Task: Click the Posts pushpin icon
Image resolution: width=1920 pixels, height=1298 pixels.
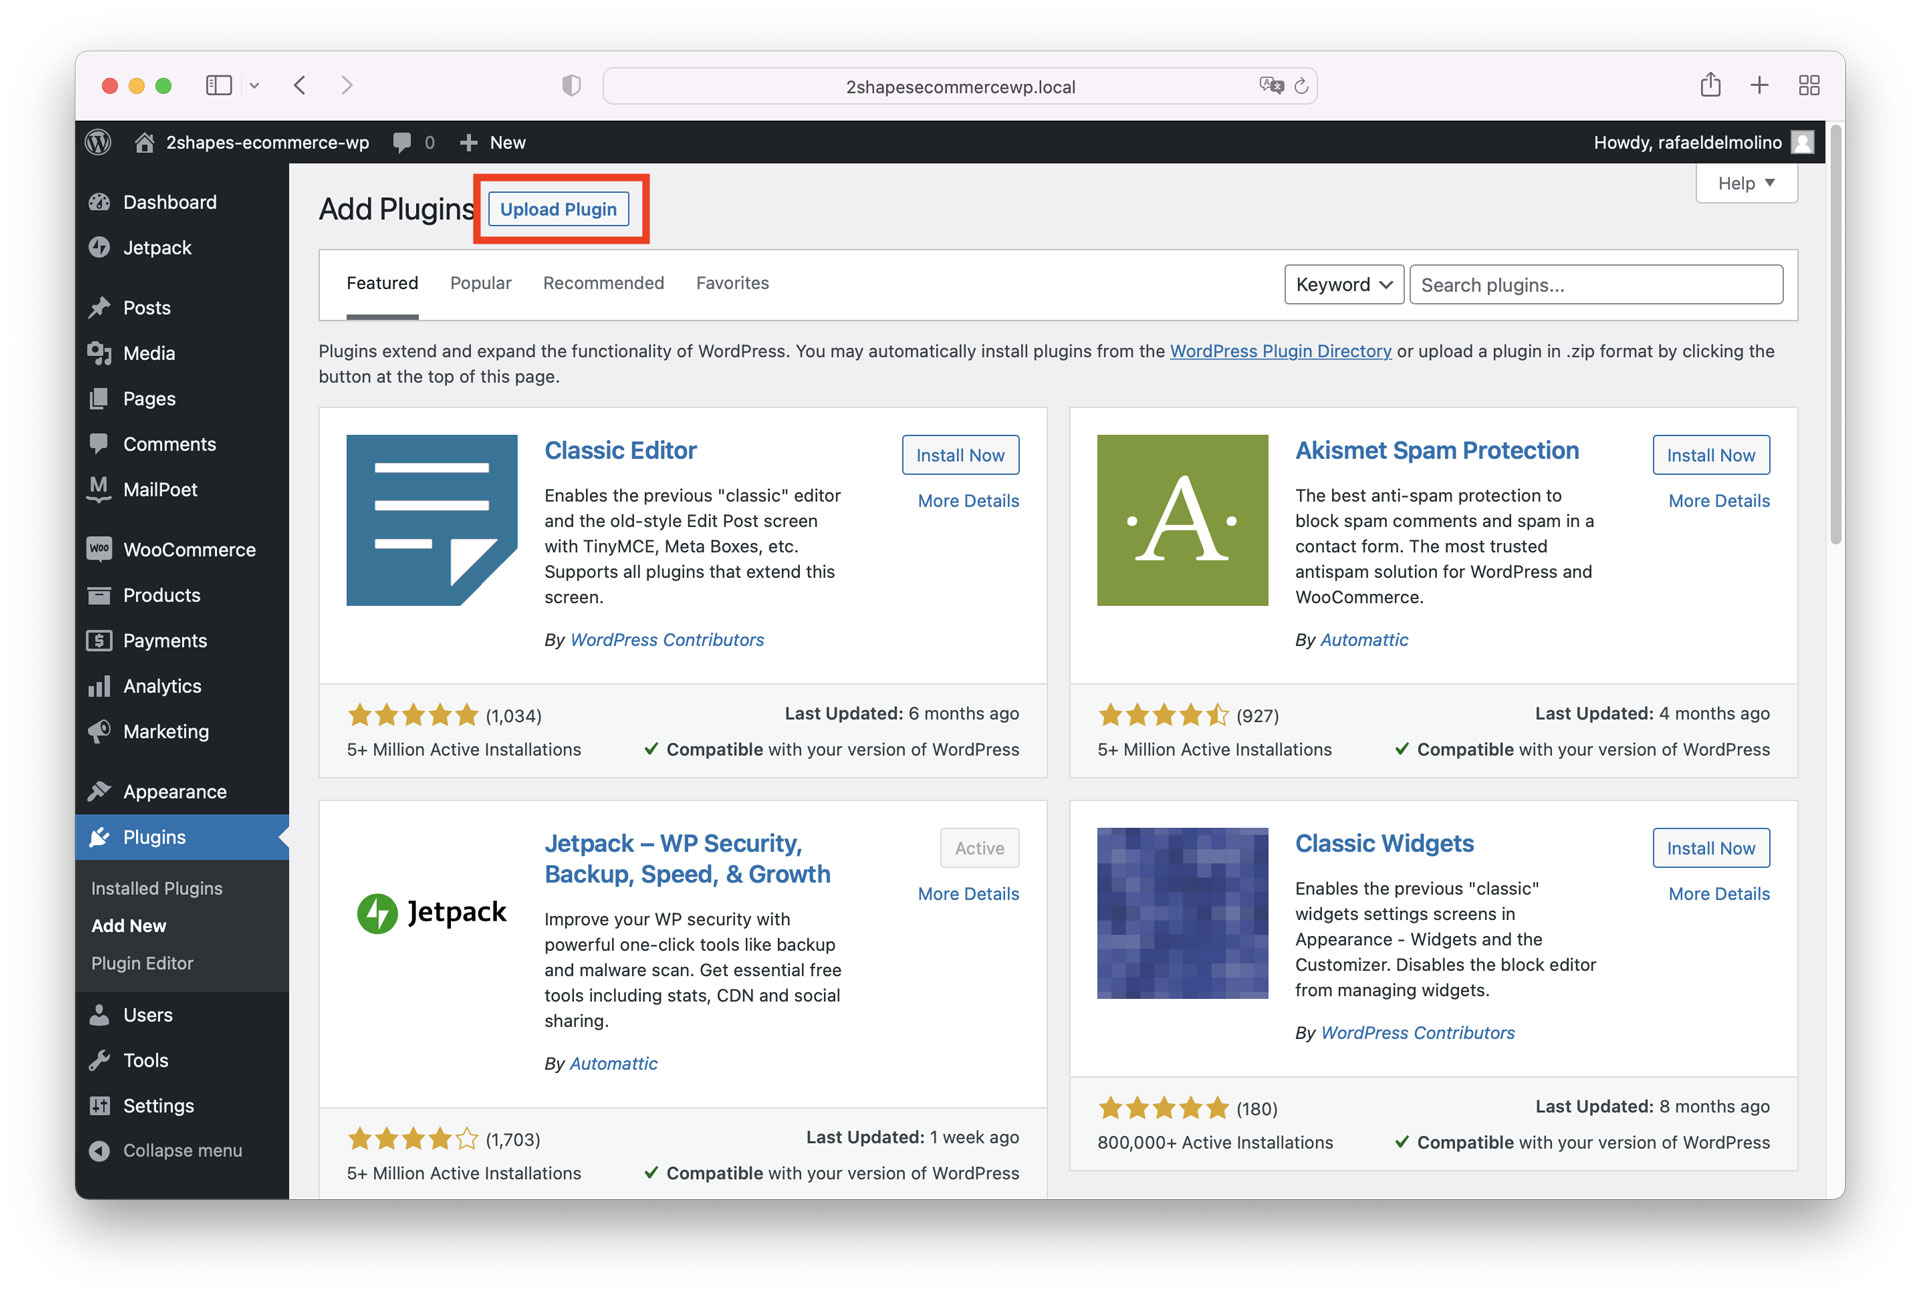Action: [x=99, y=307]
